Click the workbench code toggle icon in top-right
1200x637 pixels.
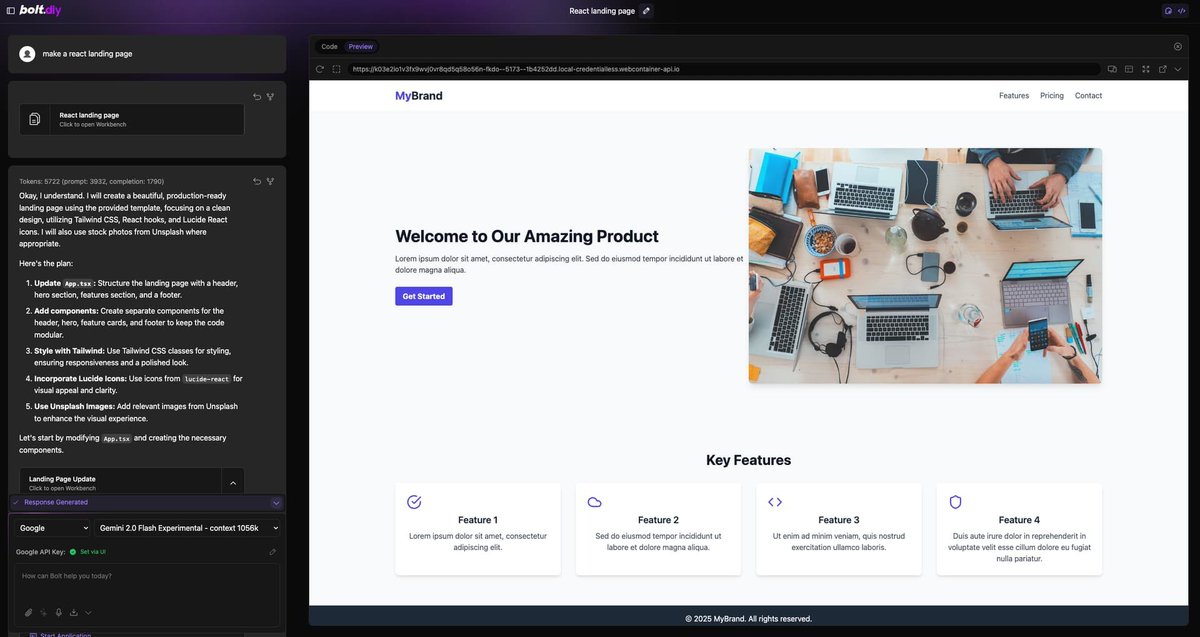[x=1181, y=11]
